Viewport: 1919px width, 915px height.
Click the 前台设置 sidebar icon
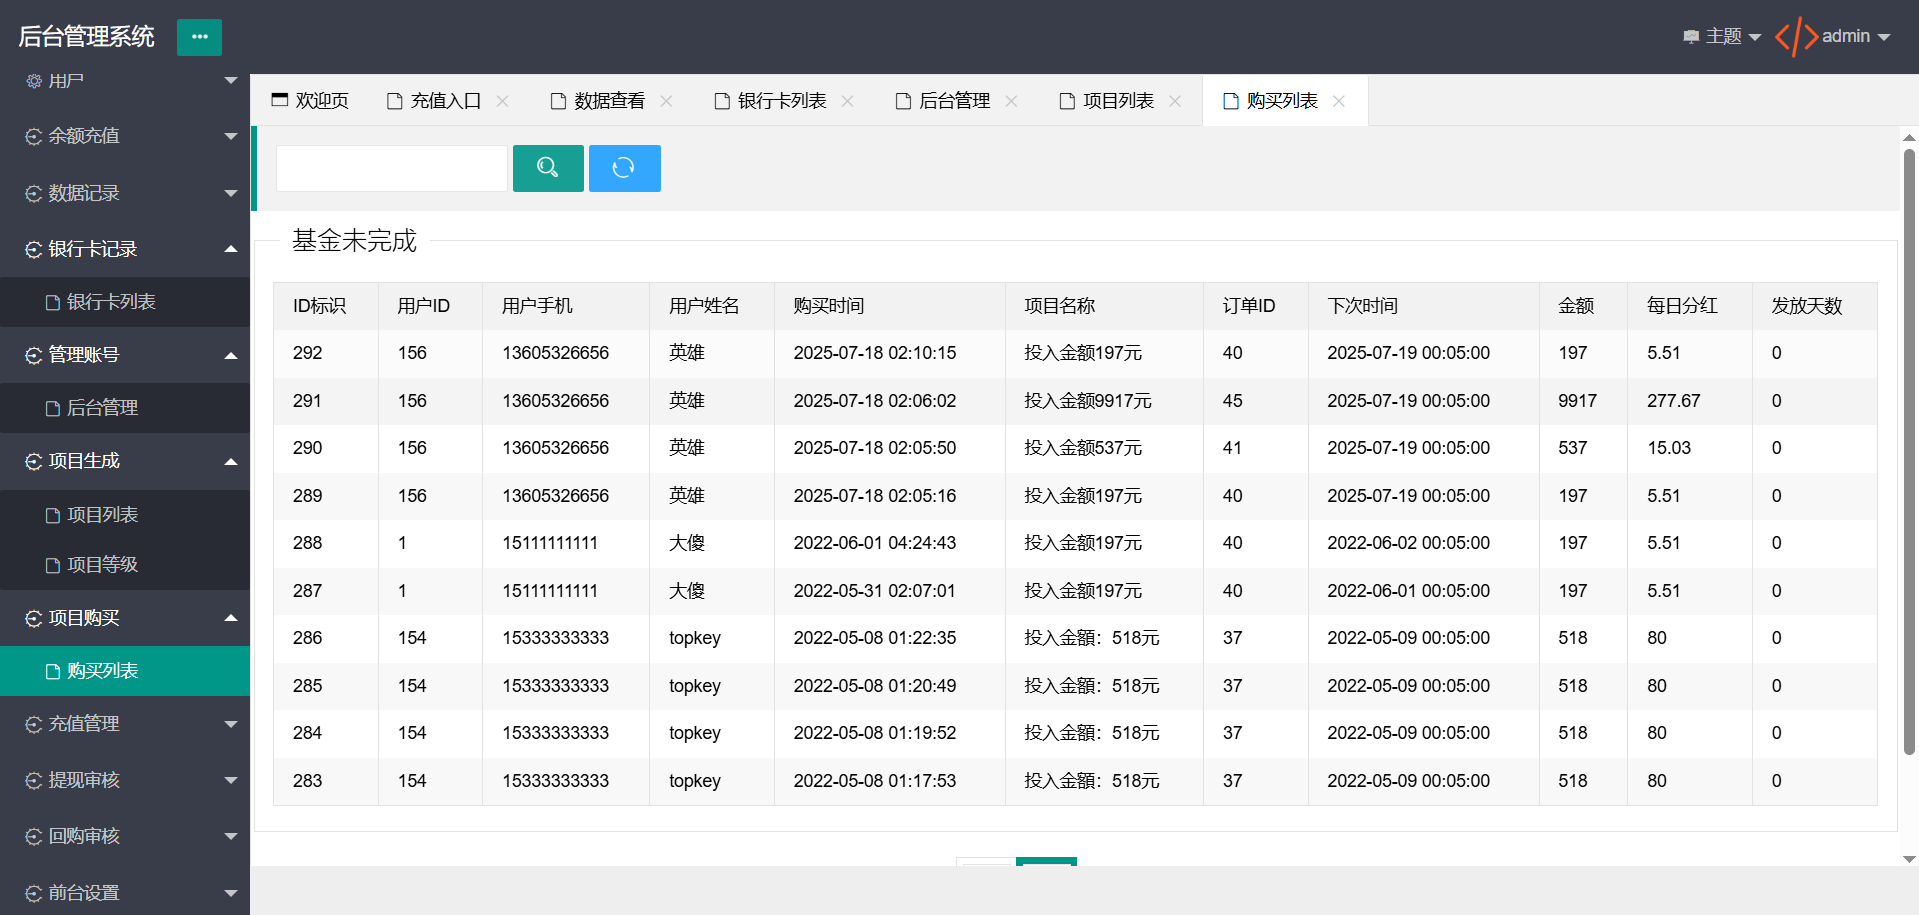[x=34, y=894]
